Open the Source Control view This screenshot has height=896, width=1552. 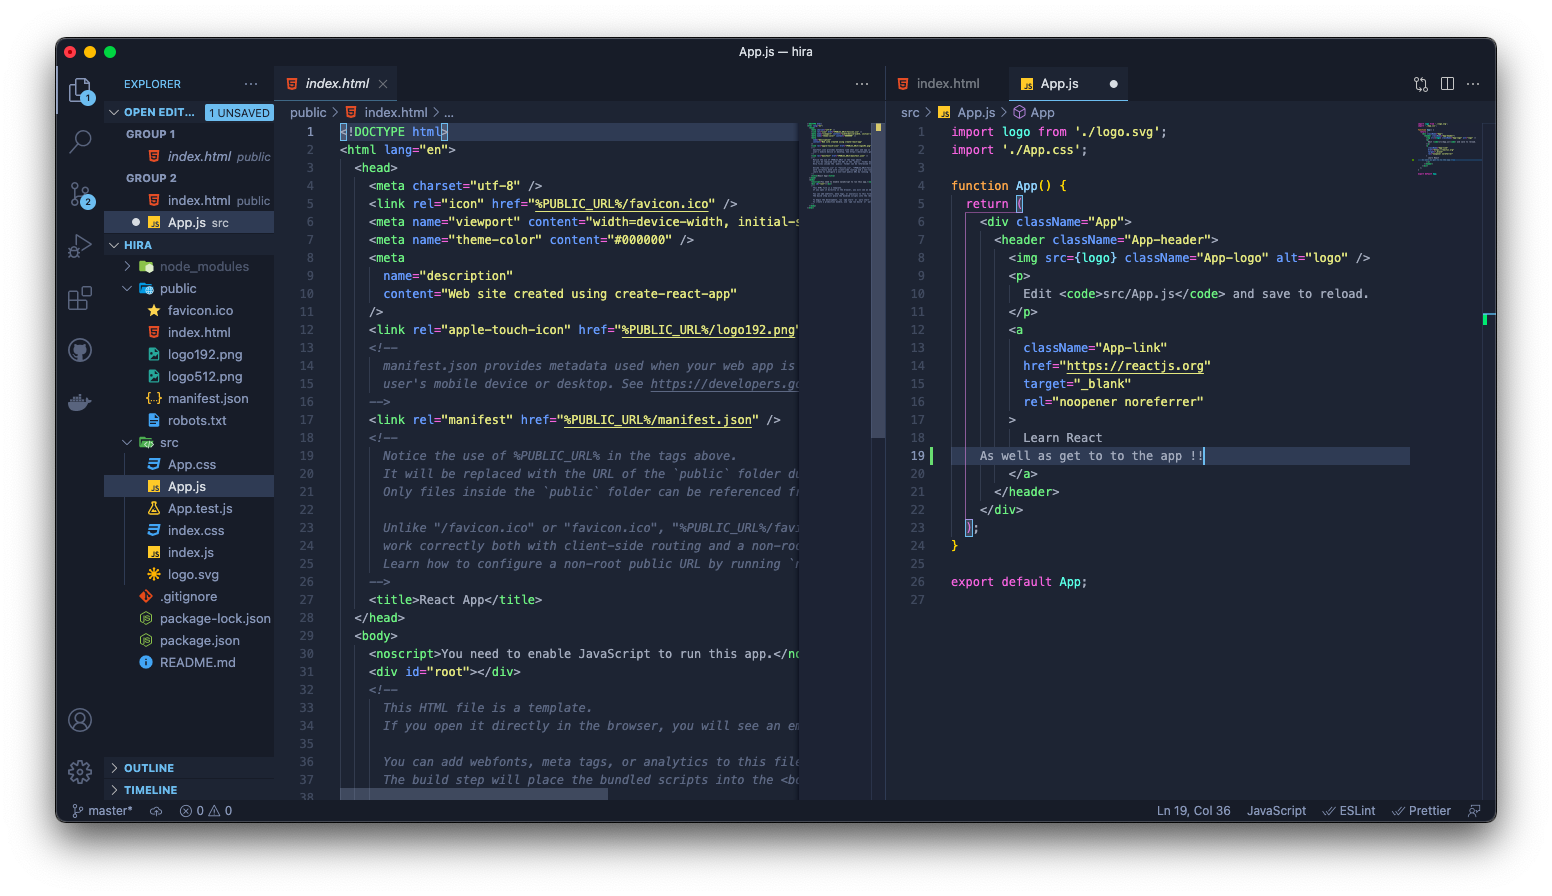coord(80,194)
